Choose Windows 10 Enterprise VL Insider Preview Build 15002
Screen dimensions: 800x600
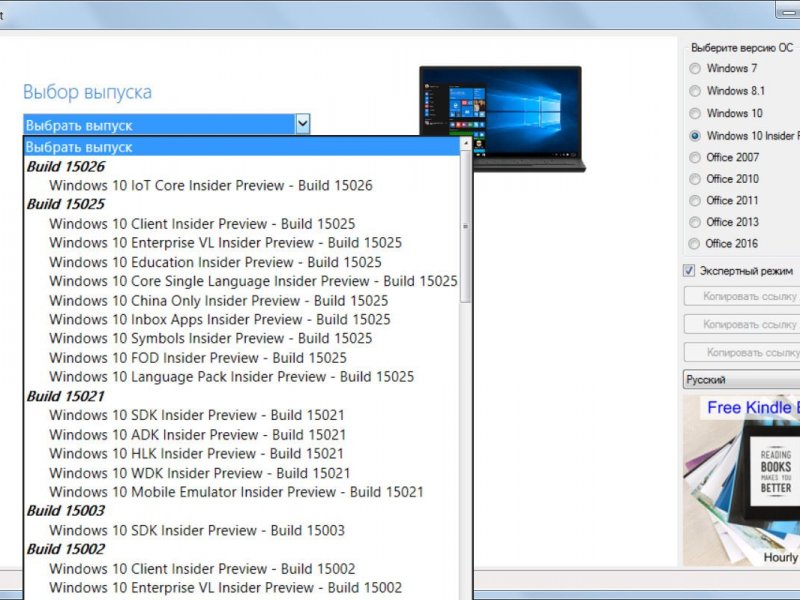point(226,587)
